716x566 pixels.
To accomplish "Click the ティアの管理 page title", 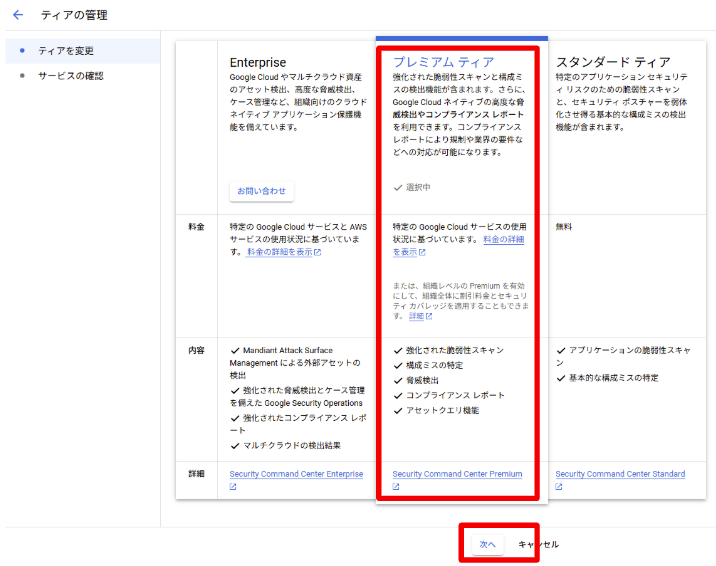I will click(x=74, y=15).
